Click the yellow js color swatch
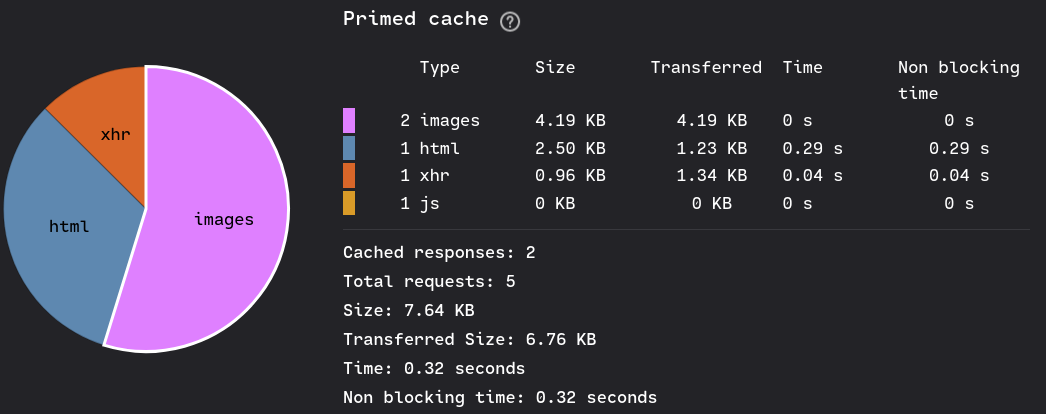This screenshot has width=1046, height=414. tap(349, 203)
